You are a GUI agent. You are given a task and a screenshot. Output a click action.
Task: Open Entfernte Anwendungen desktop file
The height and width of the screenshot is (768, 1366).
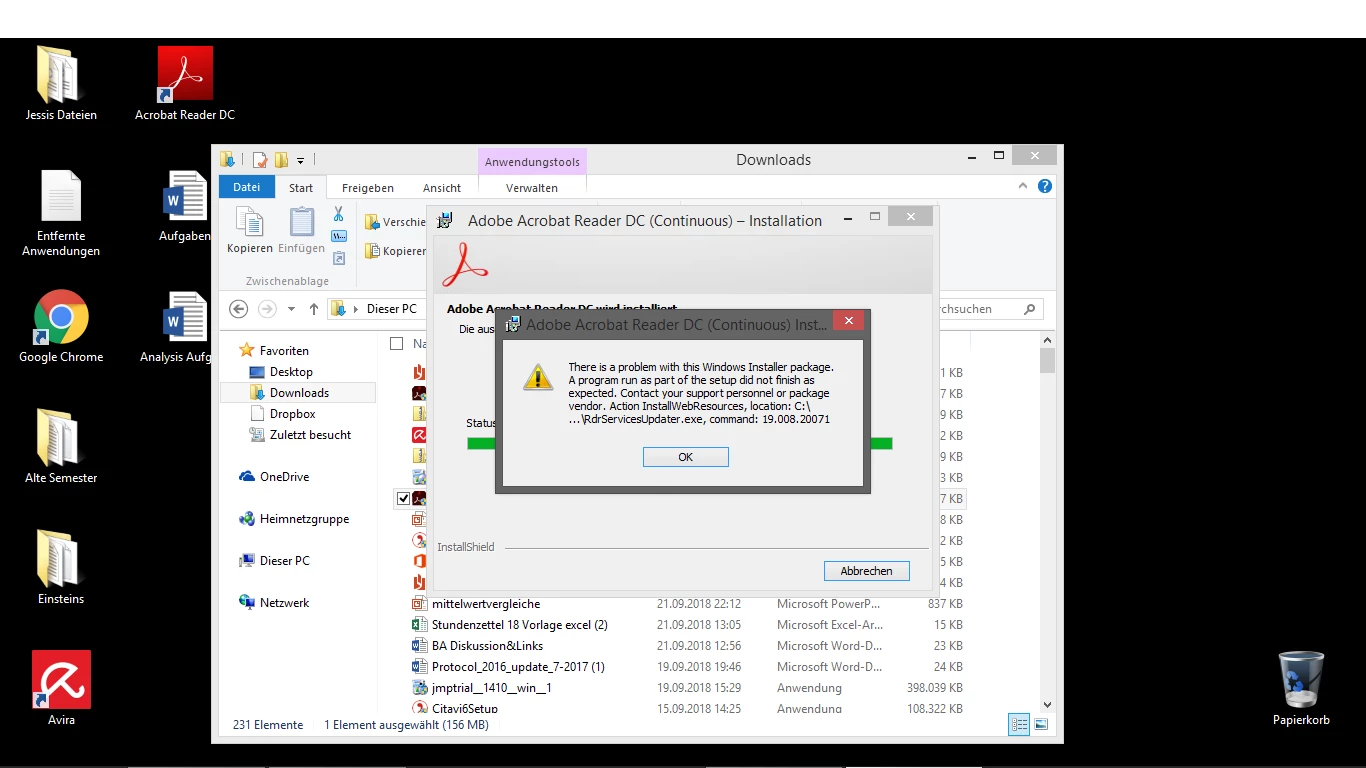point(61,213)
